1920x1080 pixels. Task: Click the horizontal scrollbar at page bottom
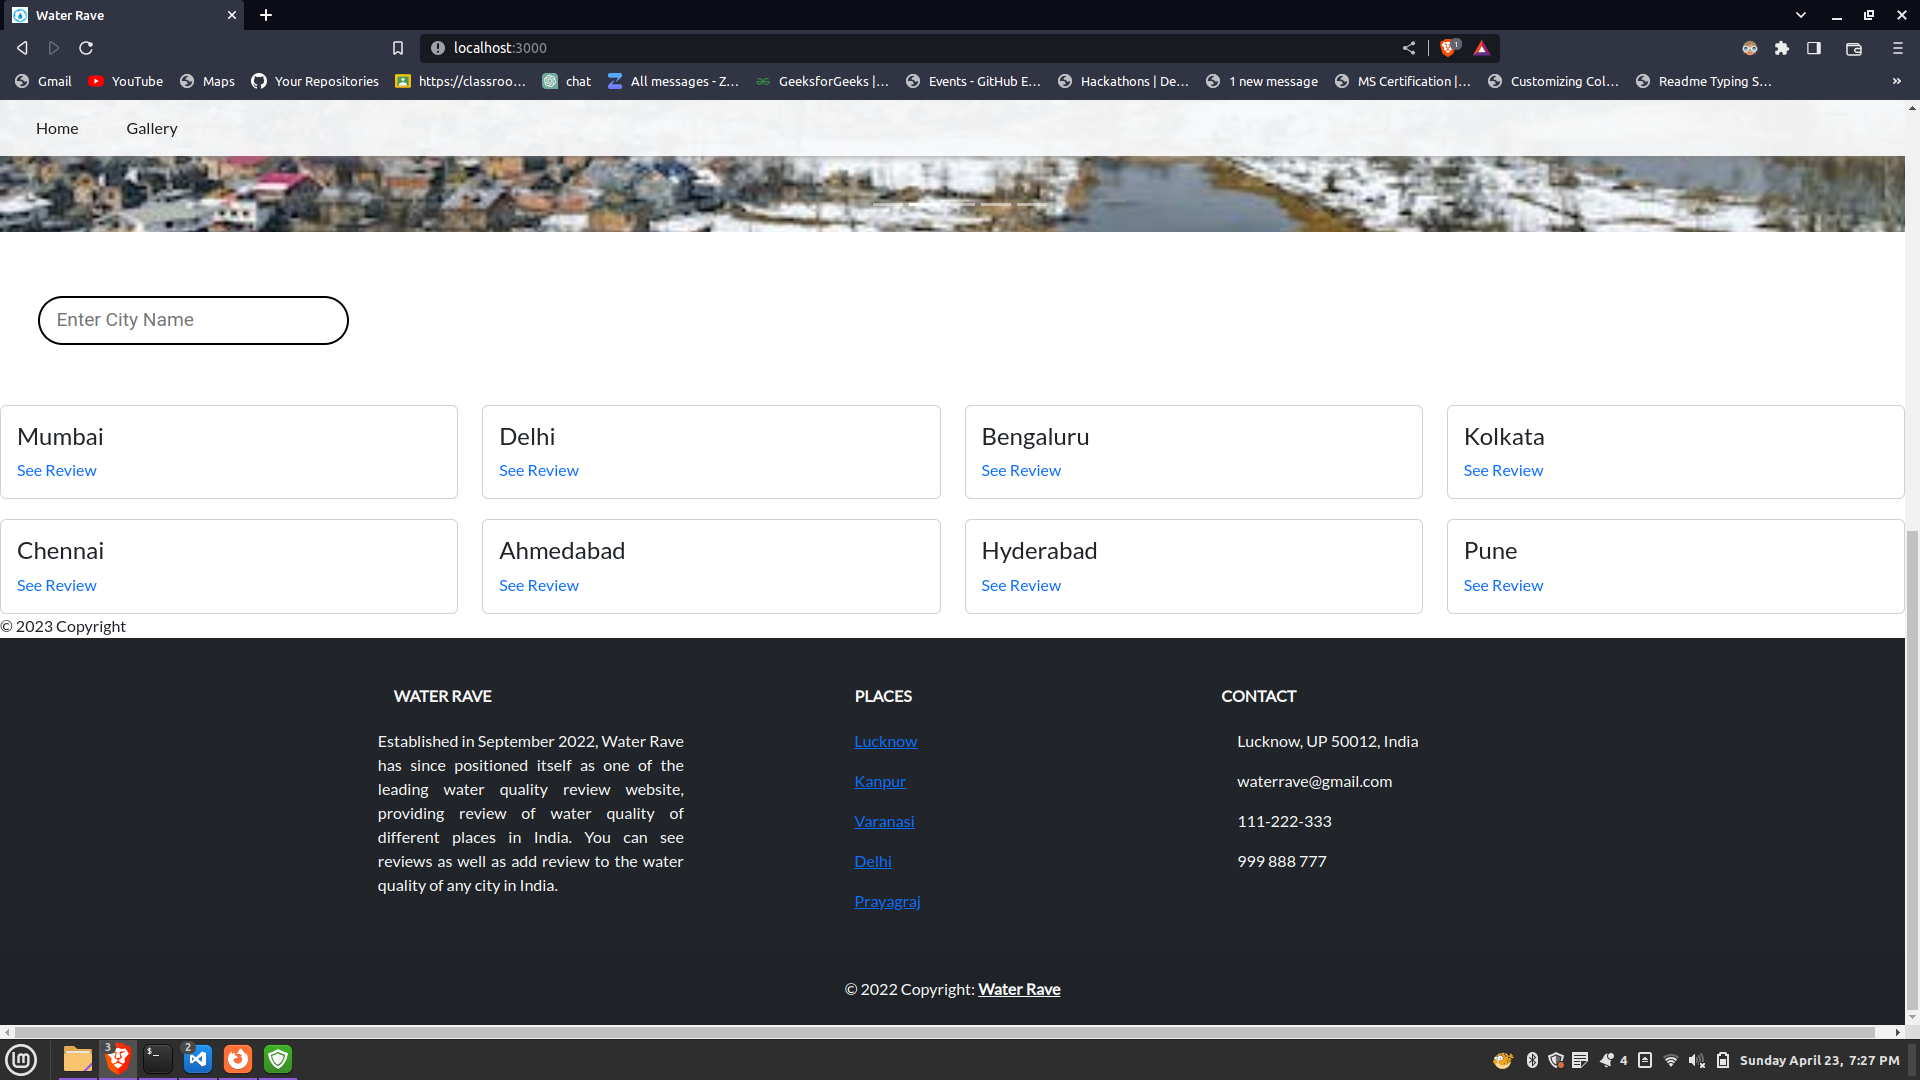[x=940, y=1031]
